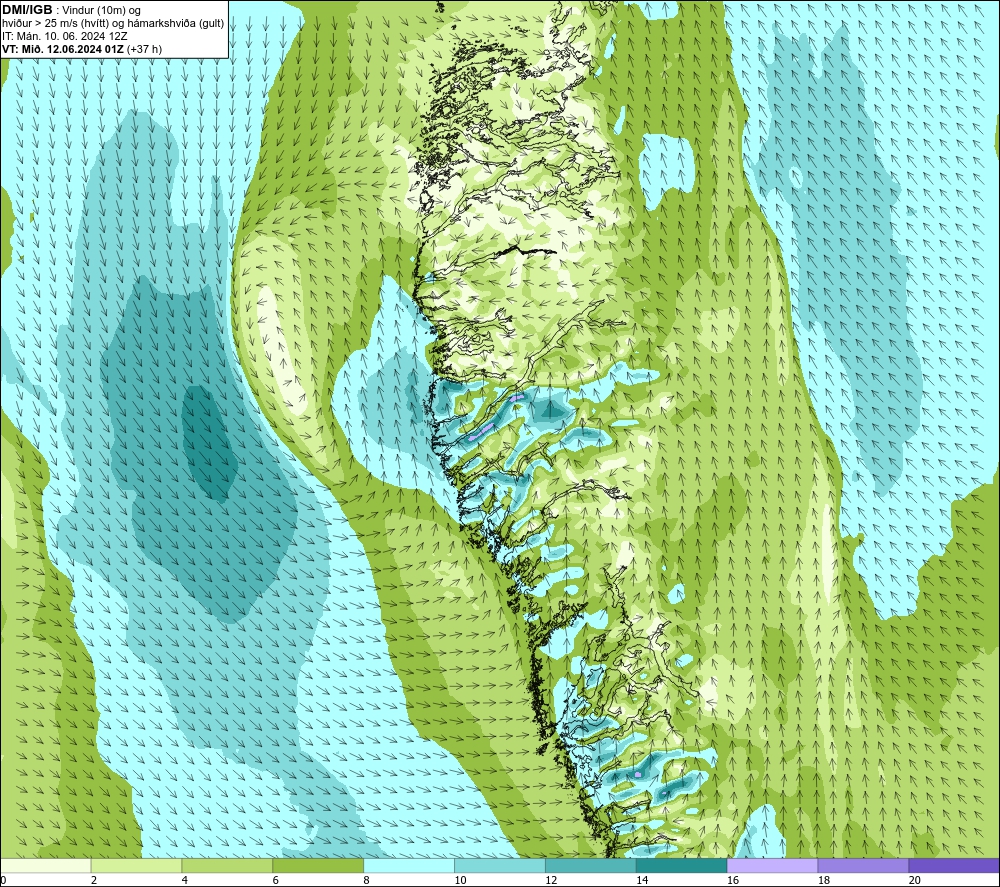Click the 6-8 m/s olive green swatch

(x=318, y=865)
